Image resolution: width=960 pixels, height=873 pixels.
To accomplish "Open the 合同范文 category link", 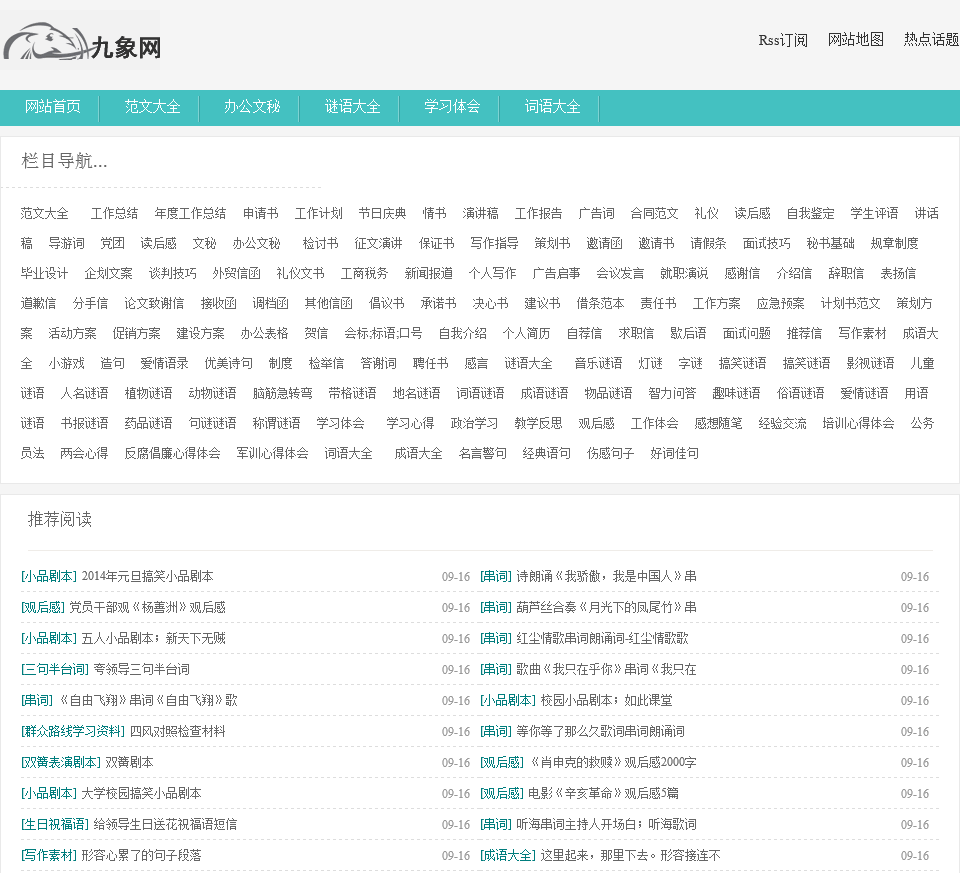I will [x=654, y=213].
